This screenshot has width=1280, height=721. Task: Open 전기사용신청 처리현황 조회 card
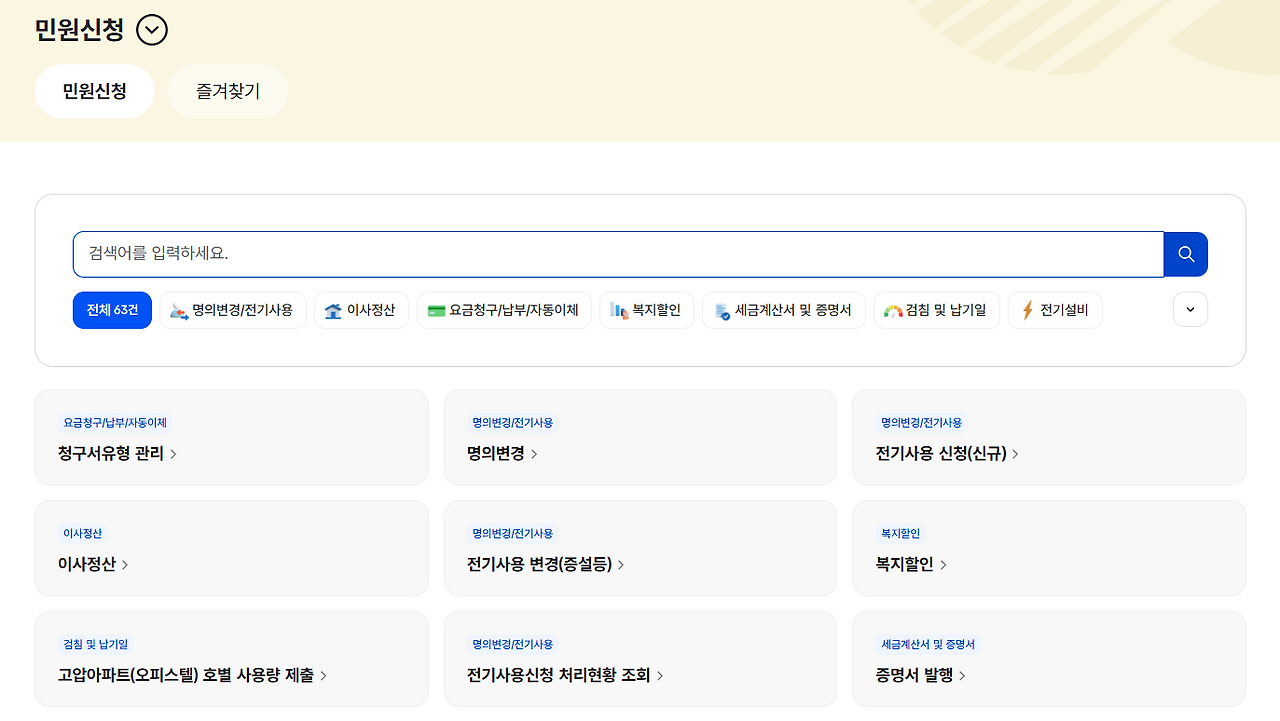(x=640, y=659)
